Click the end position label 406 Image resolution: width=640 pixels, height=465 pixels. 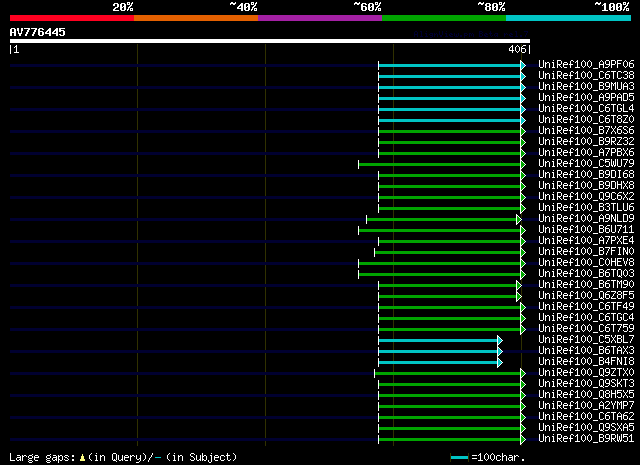pyautogui.click(x=517, y=49)
